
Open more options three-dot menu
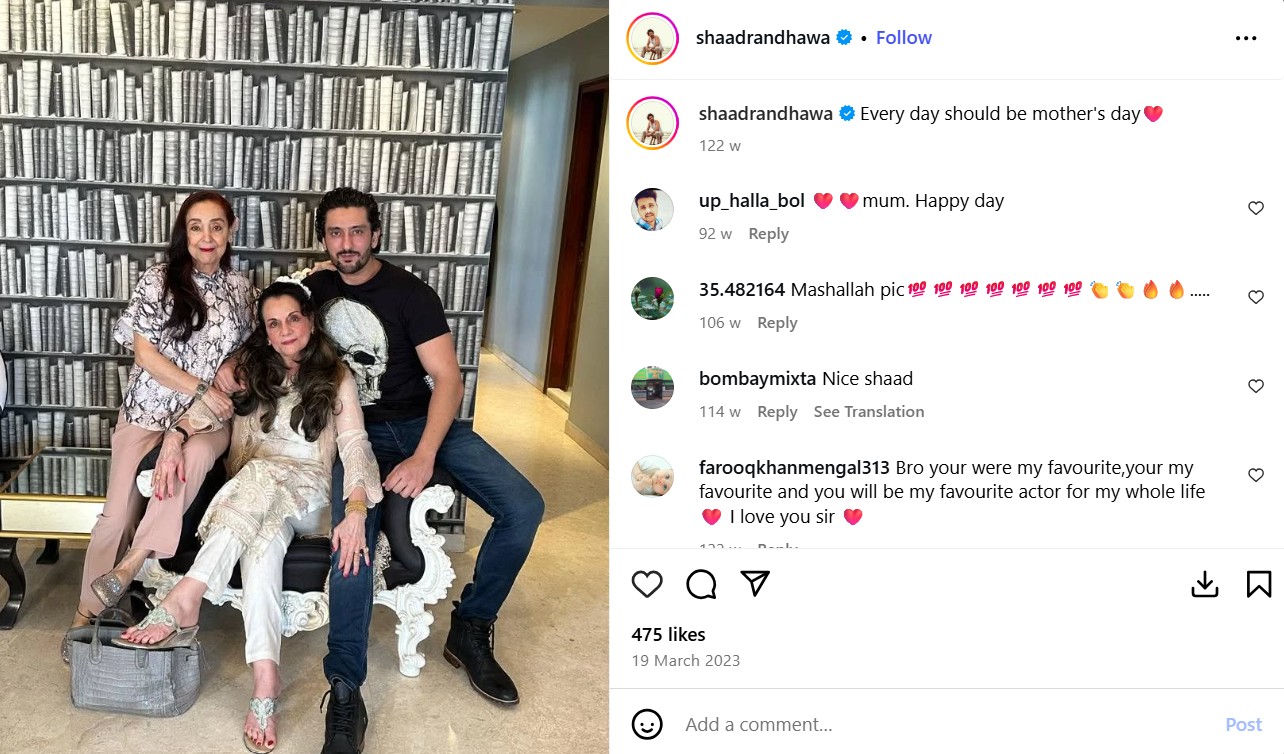[x=1246, y=38]
